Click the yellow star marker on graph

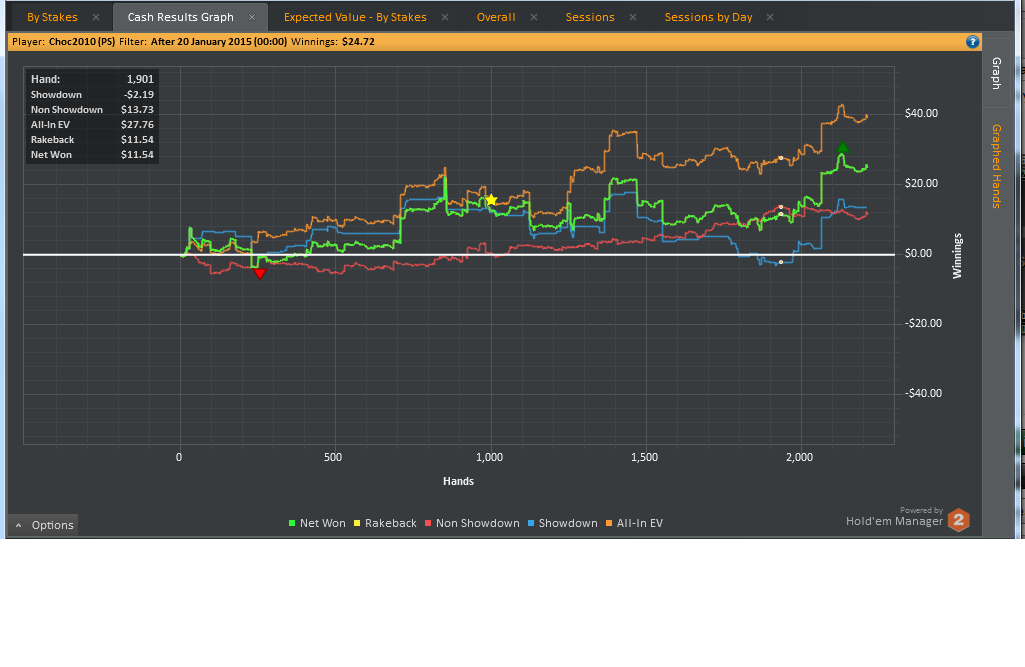(x=492, y=200)
